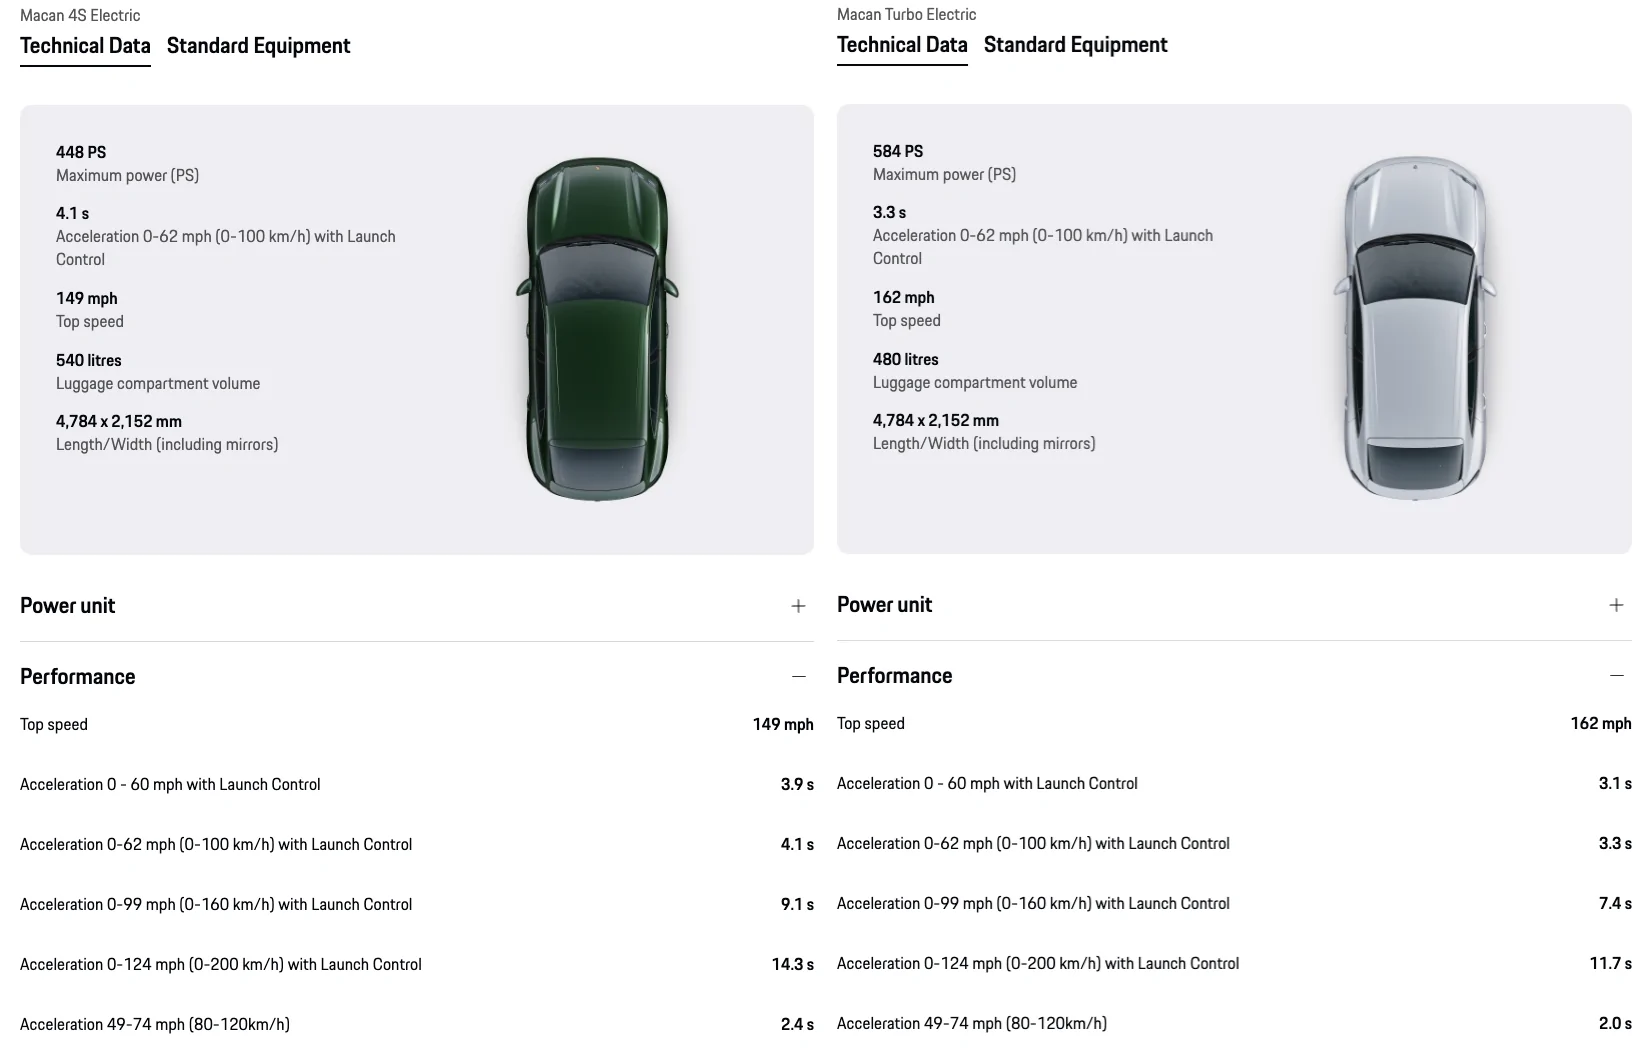
Task: Click the minus icon beside Macan Turbo Performance
Action: click(1616, 676)
